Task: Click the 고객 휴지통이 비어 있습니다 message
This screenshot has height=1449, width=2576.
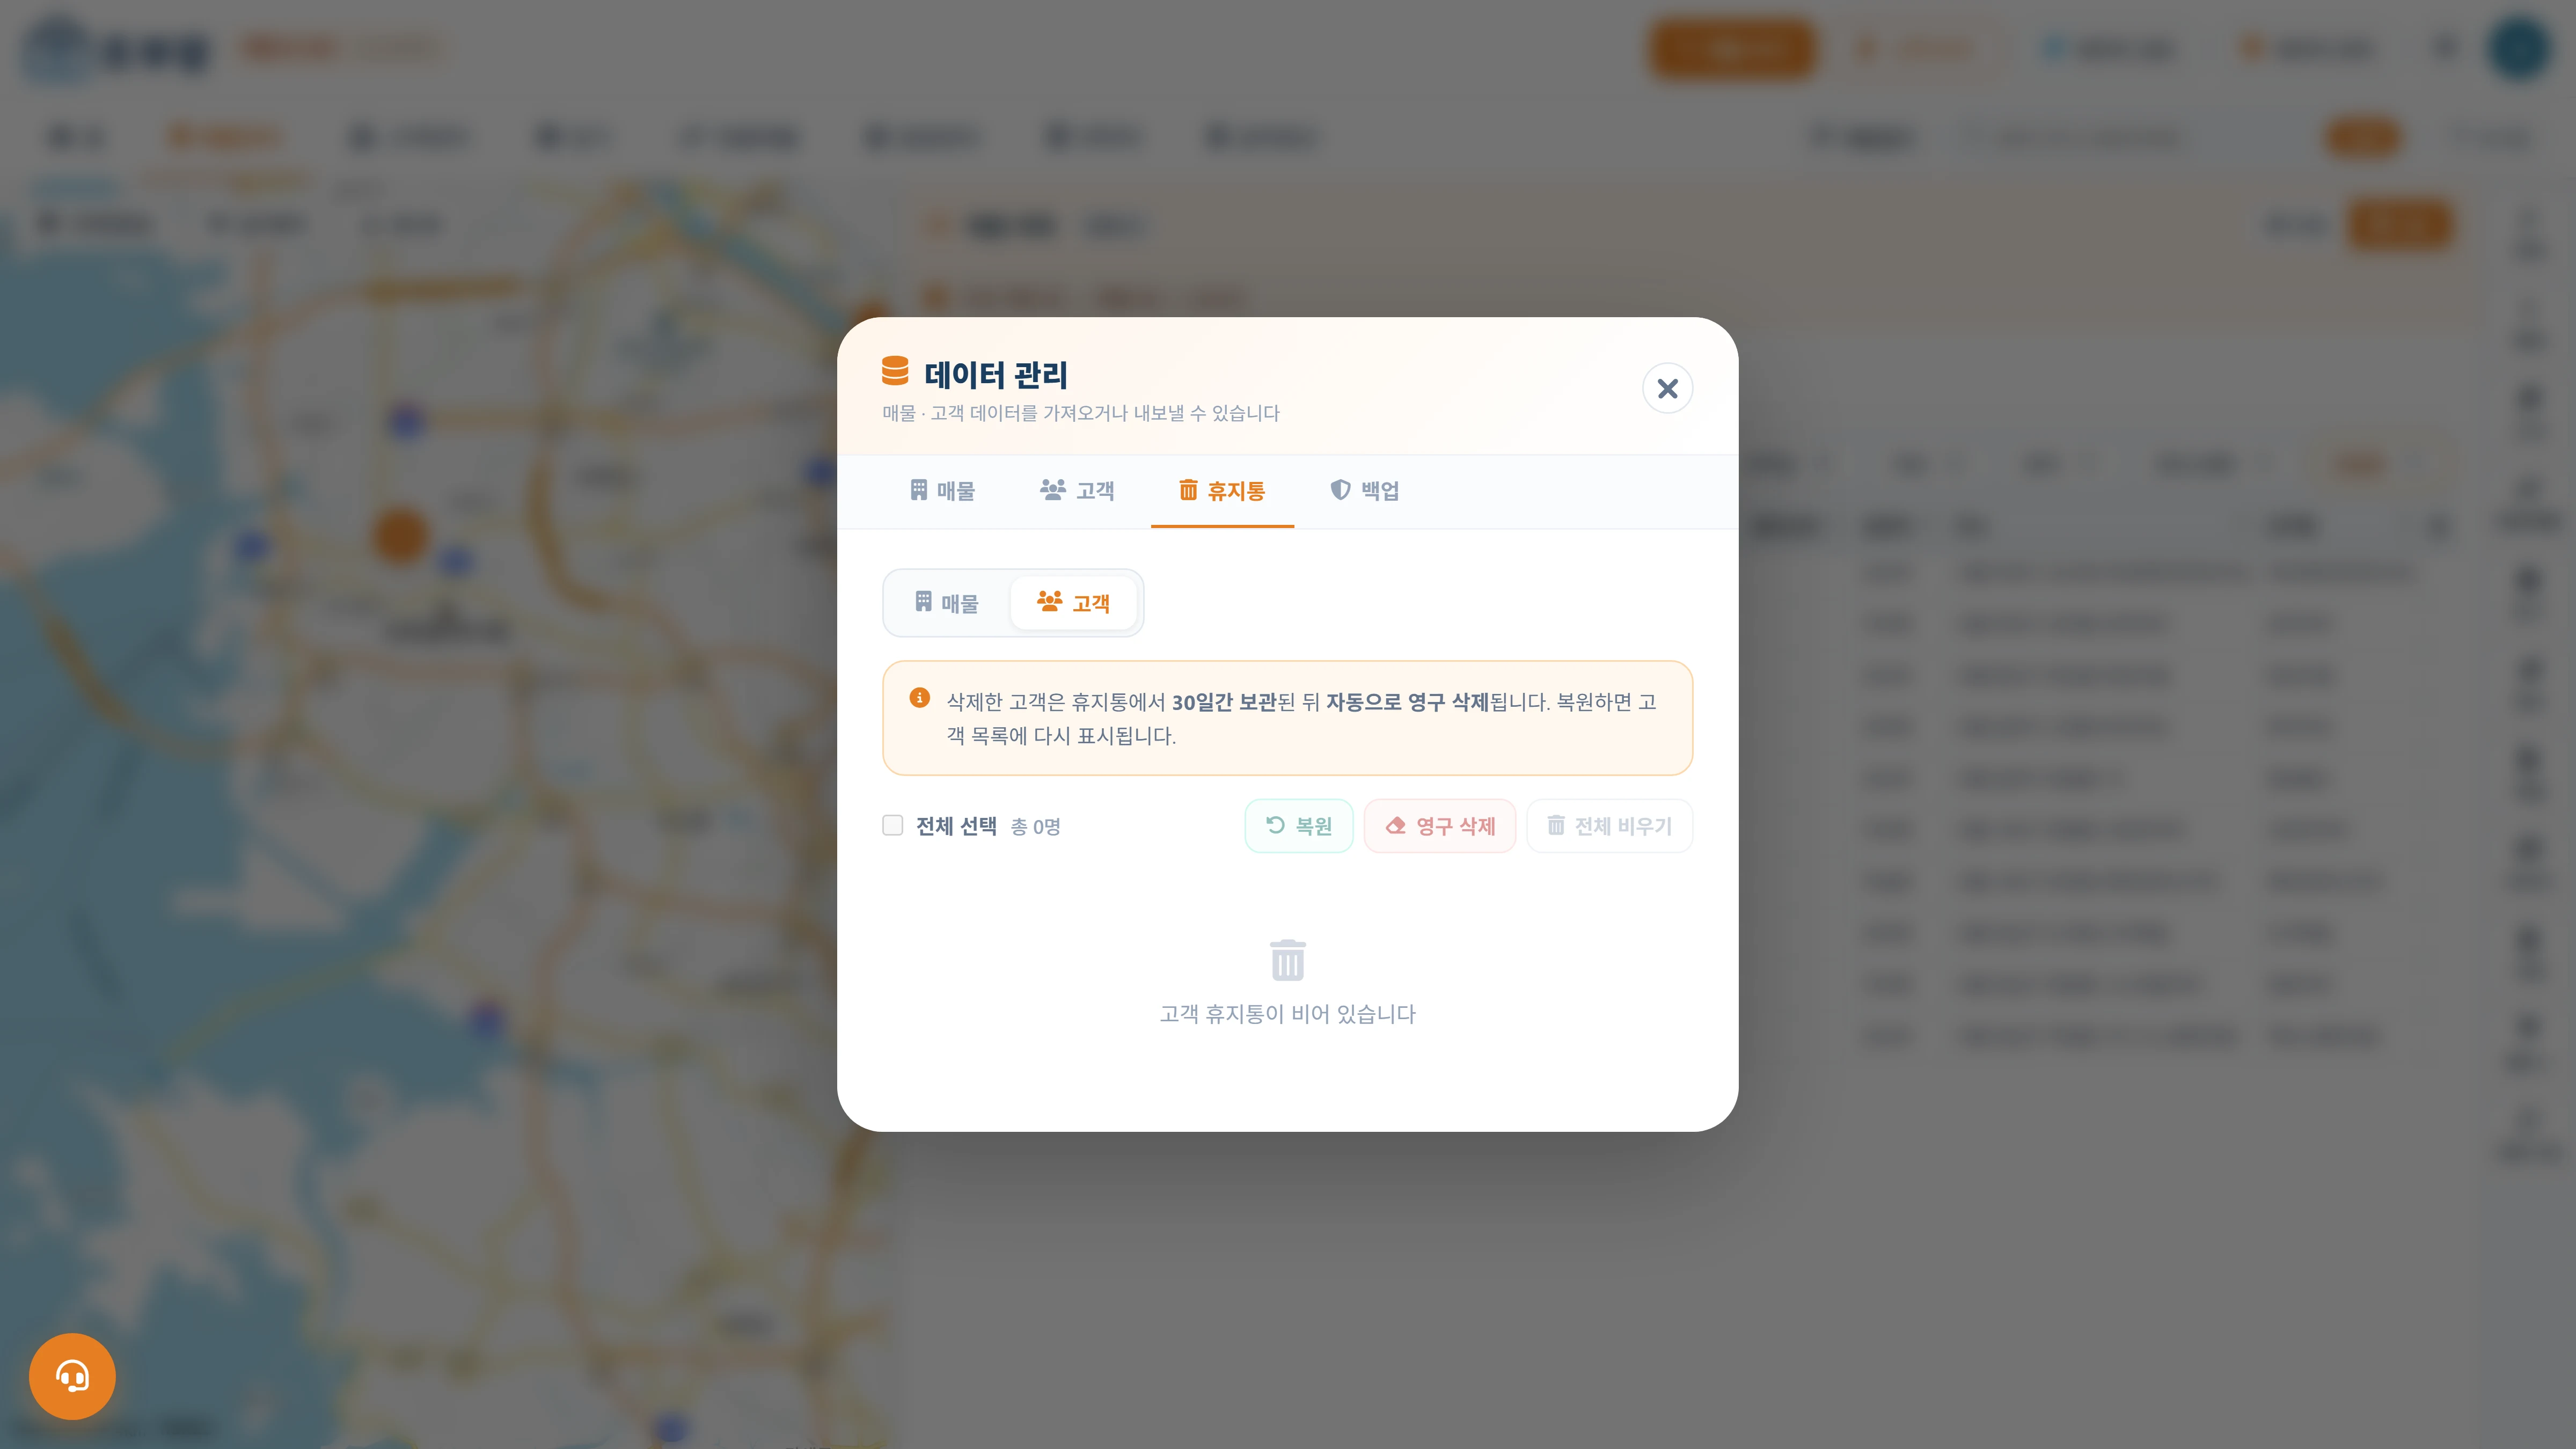Action: 1288,1014
